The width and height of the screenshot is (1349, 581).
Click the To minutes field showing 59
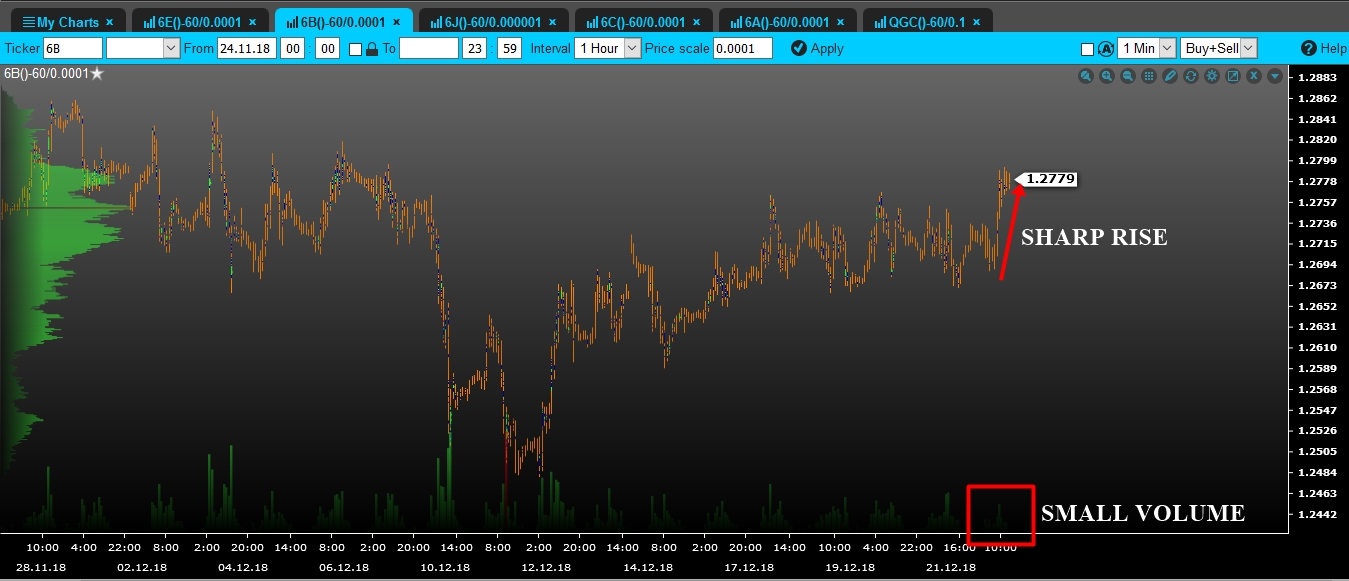(509, 48)
